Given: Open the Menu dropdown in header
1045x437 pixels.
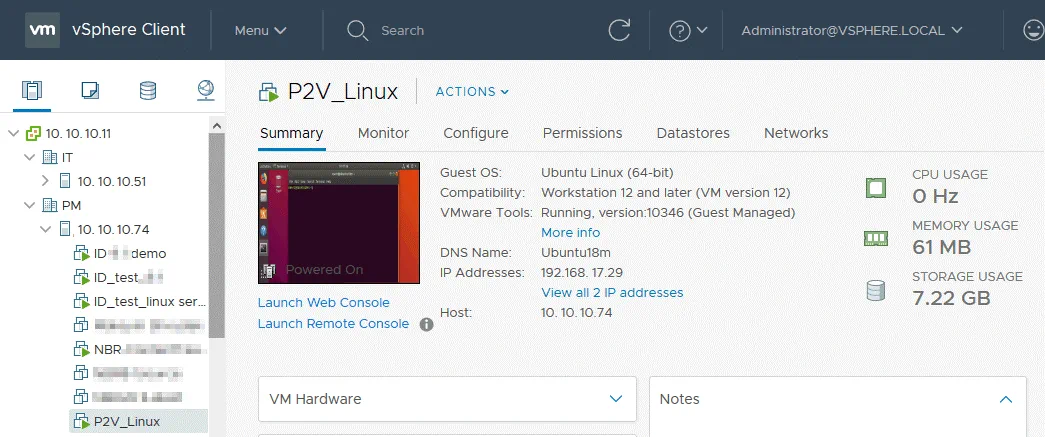Looking at the screenshot, I should click(x=260, y=30).
